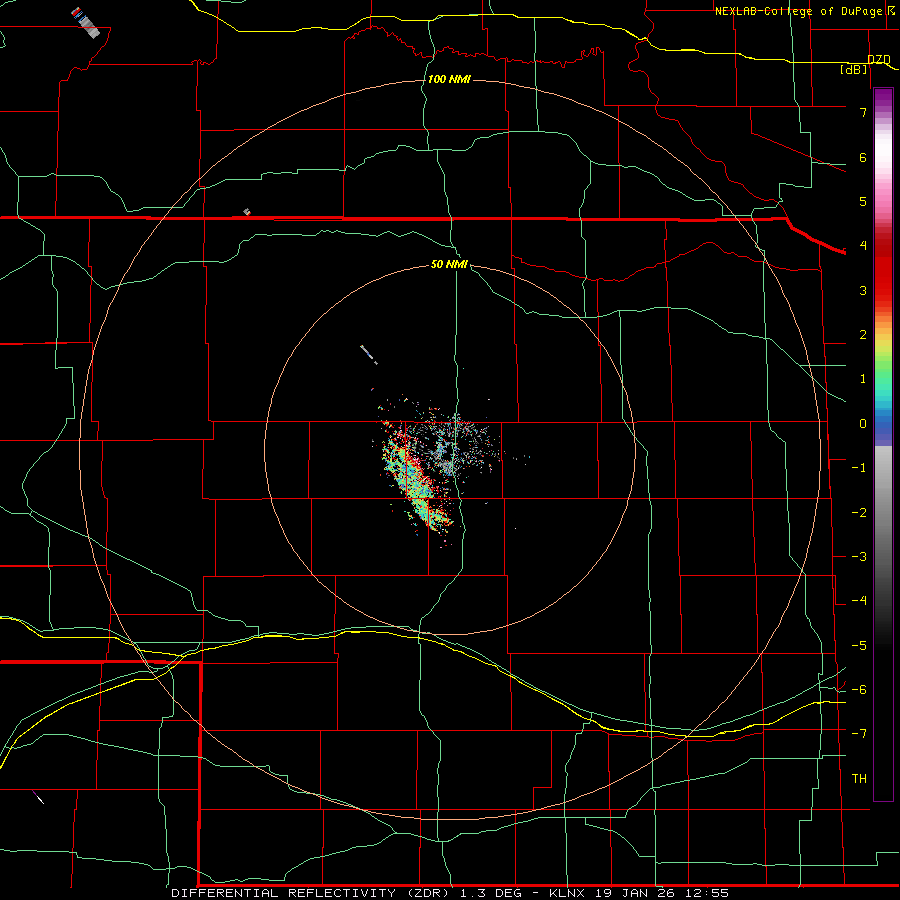Screen dimensions: 900x900
Task: Click the 1.3 DEG elevation text
Action: [491, 893]
